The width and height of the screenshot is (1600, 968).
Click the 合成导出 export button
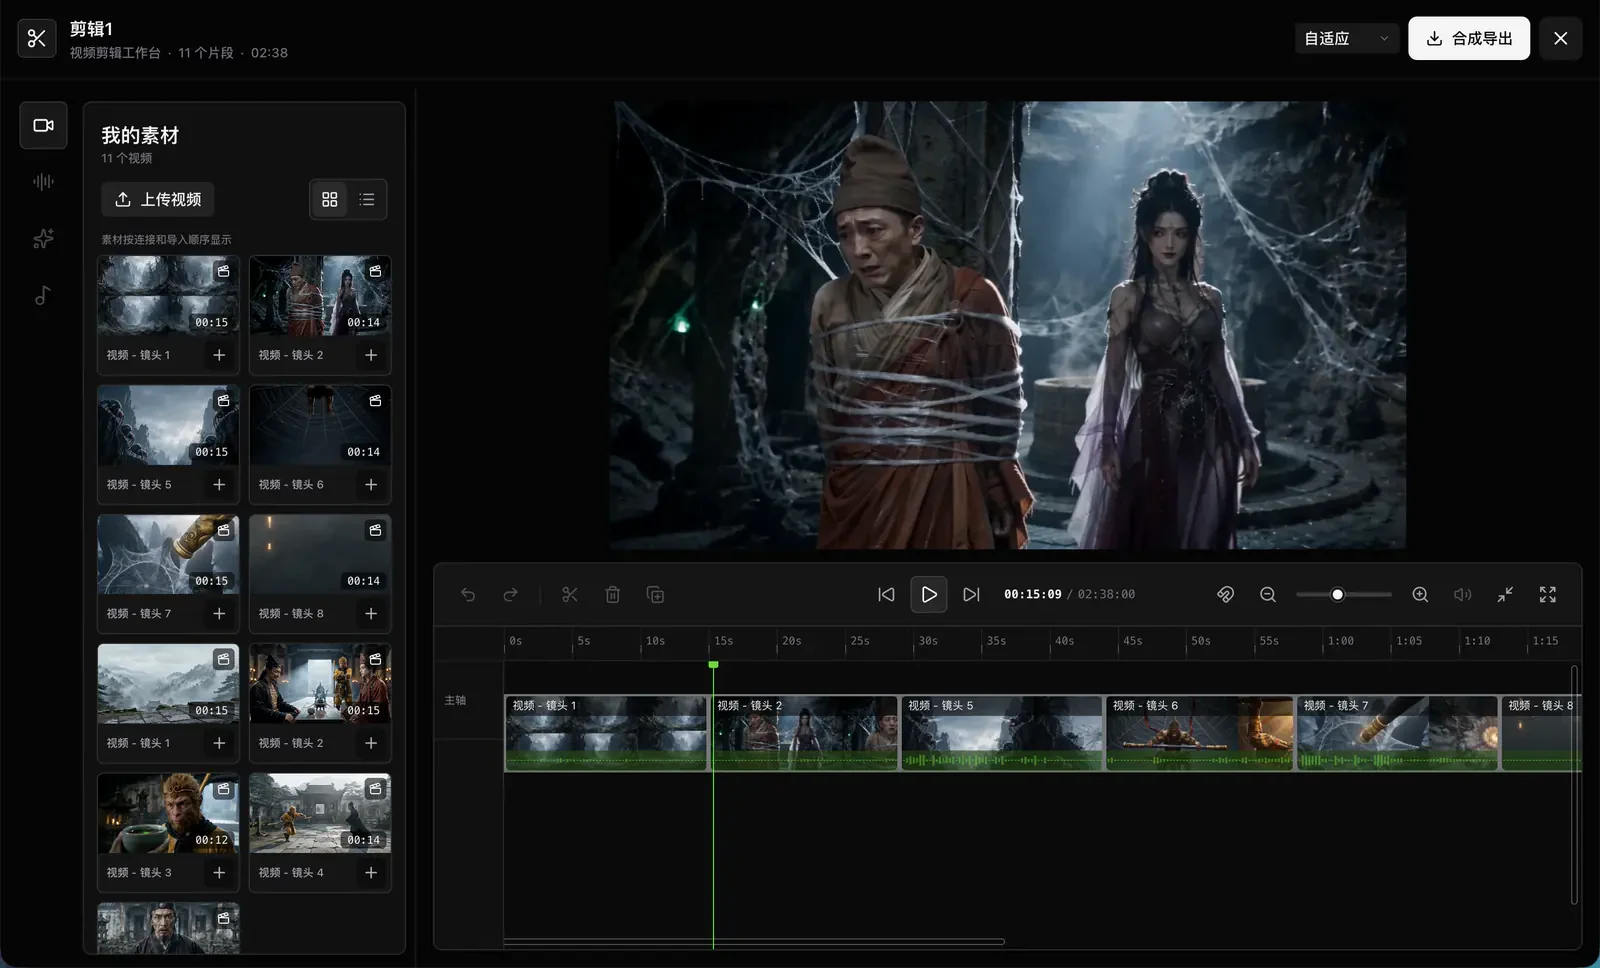pyautogui.click(x=1469, y=39)
